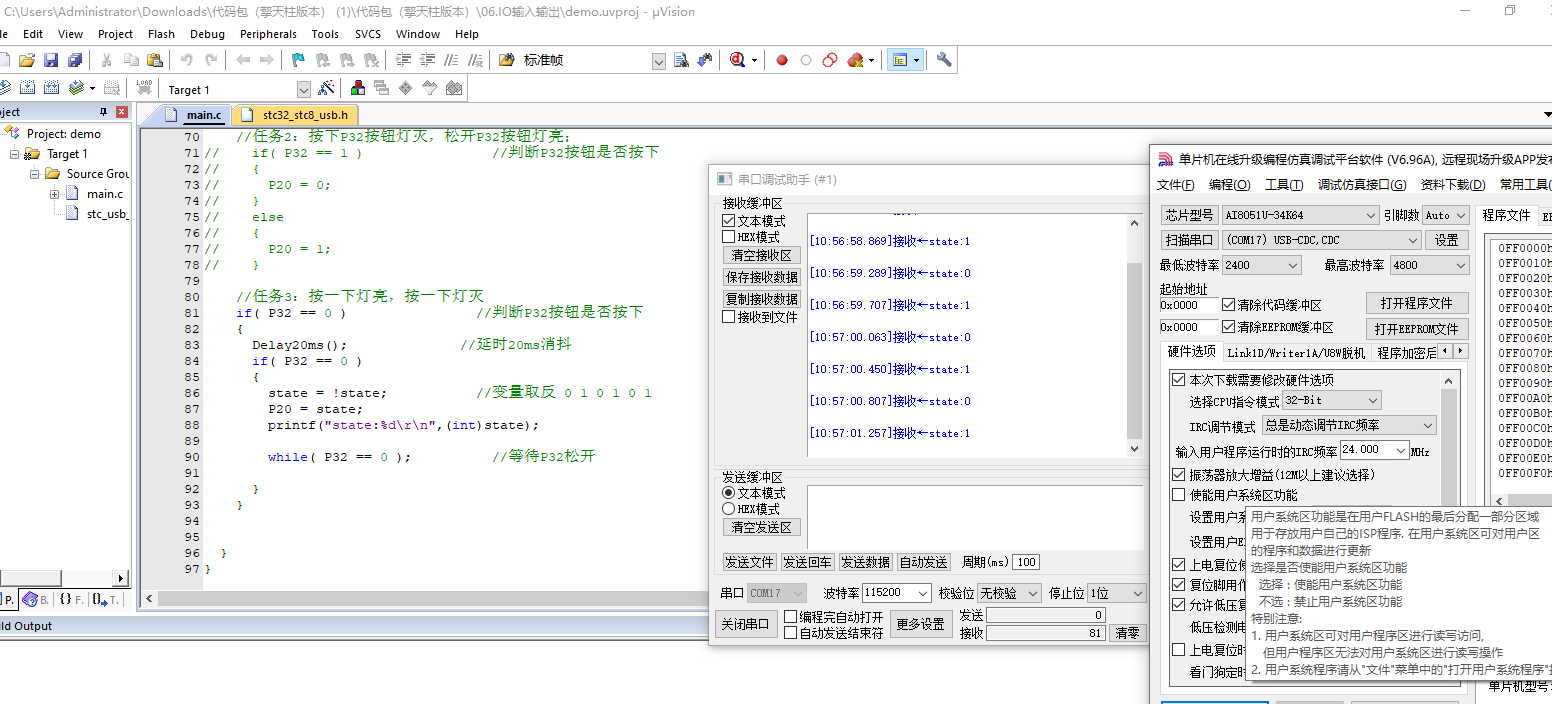This screenshot has width=1552, height=704.
Task: Open the Target 1 selection dropdown
Action: point(304,87)
